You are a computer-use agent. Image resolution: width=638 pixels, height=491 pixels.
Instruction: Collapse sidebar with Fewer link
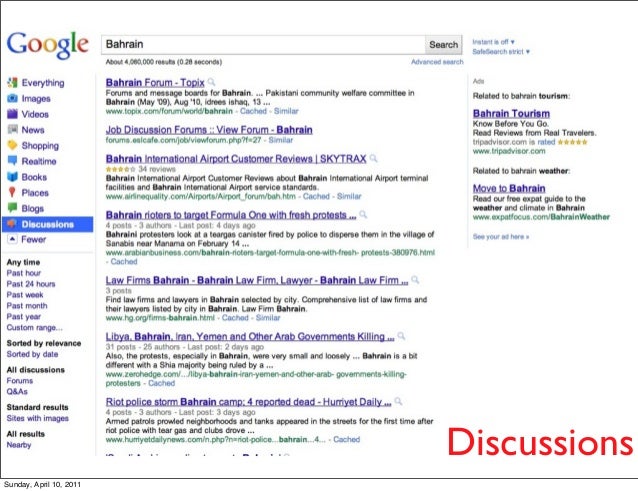[x=33, y=239]
